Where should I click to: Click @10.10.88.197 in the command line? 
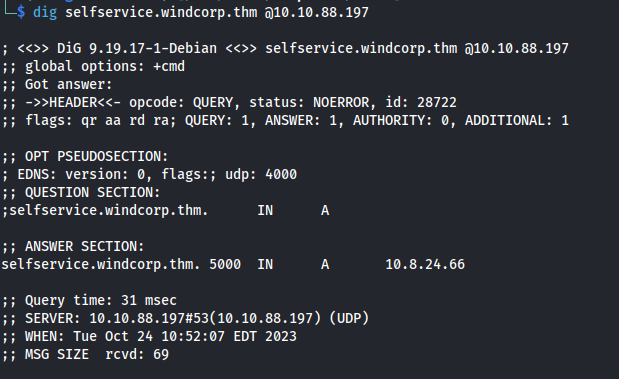pyautogui.click(x=317, y=12)
